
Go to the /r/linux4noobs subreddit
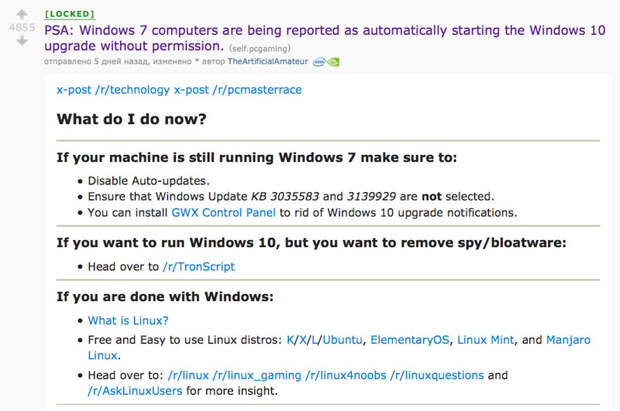(x=346, y=375)
